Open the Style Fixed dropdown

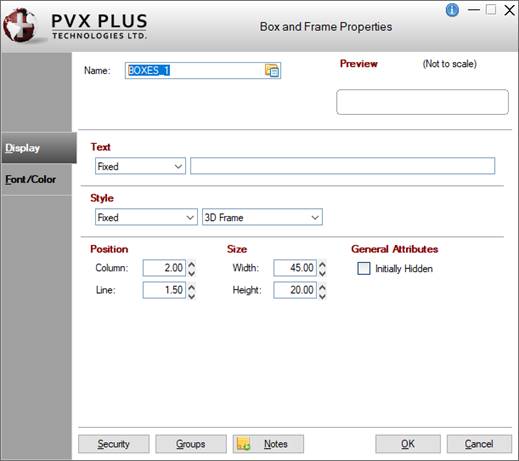pyautogui.click(x=146, y=217)
